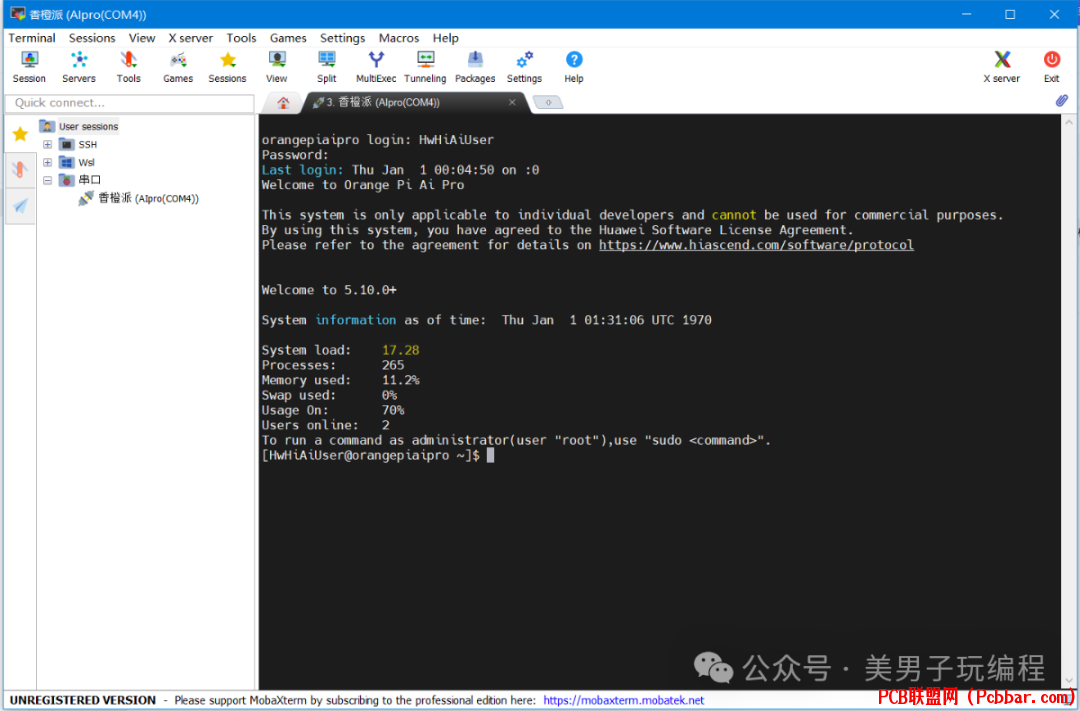
Task: Start the X server toolbar icon
Action: coord(1001,68)
